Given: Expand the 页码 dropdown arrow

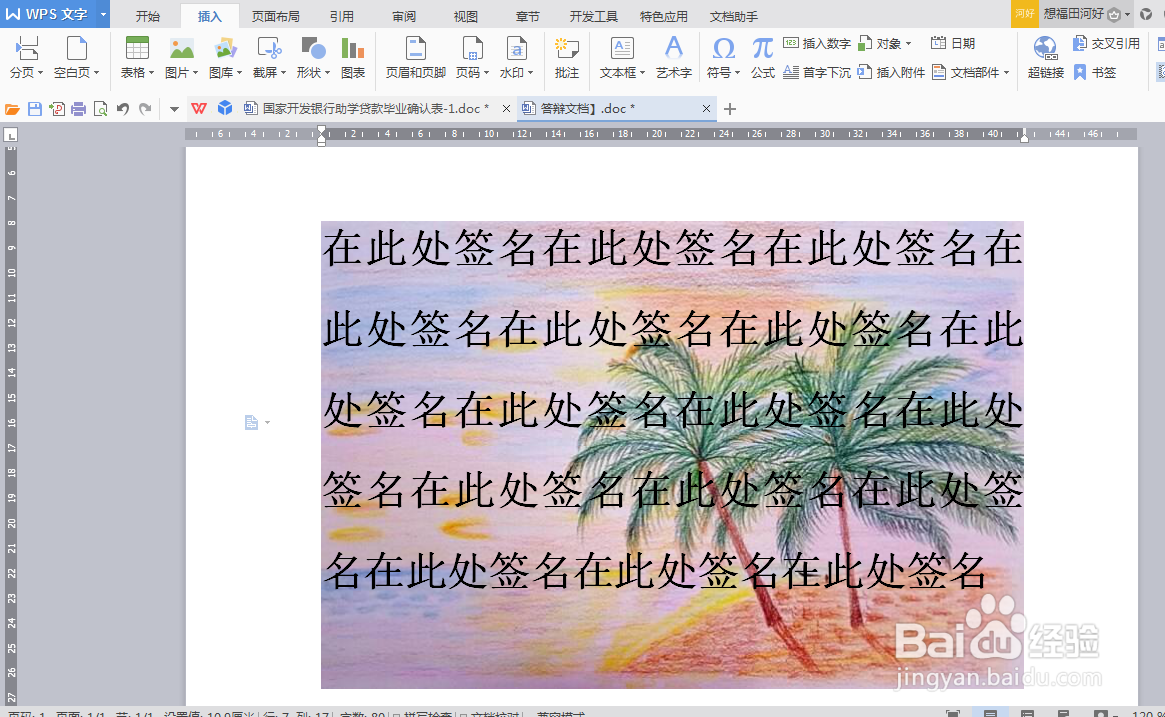Looking at the screenshot, I should [486, 73].
